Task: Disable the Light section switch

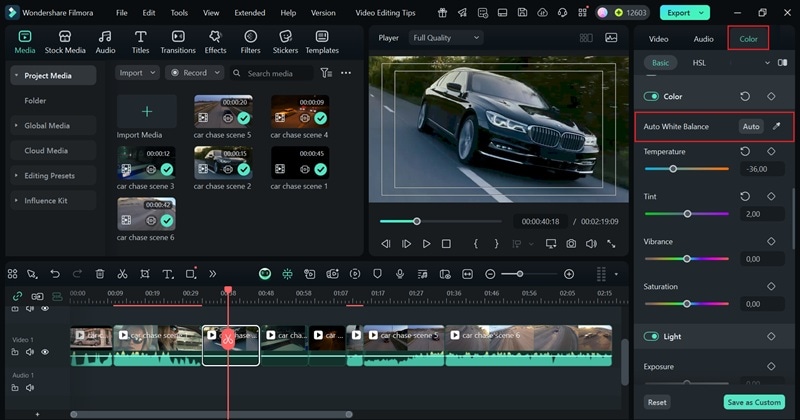Action: click(x=651, y=337)
